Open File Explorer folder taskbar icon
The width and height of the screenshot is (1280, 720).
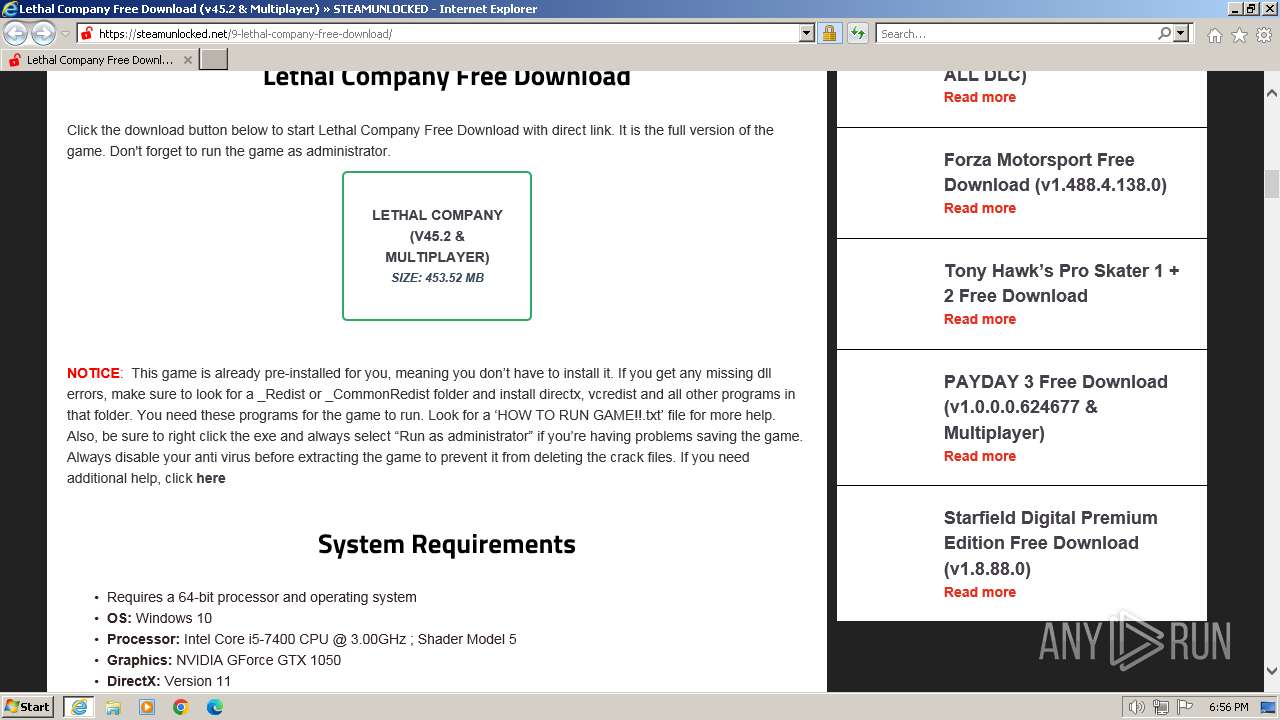[113, 707]
